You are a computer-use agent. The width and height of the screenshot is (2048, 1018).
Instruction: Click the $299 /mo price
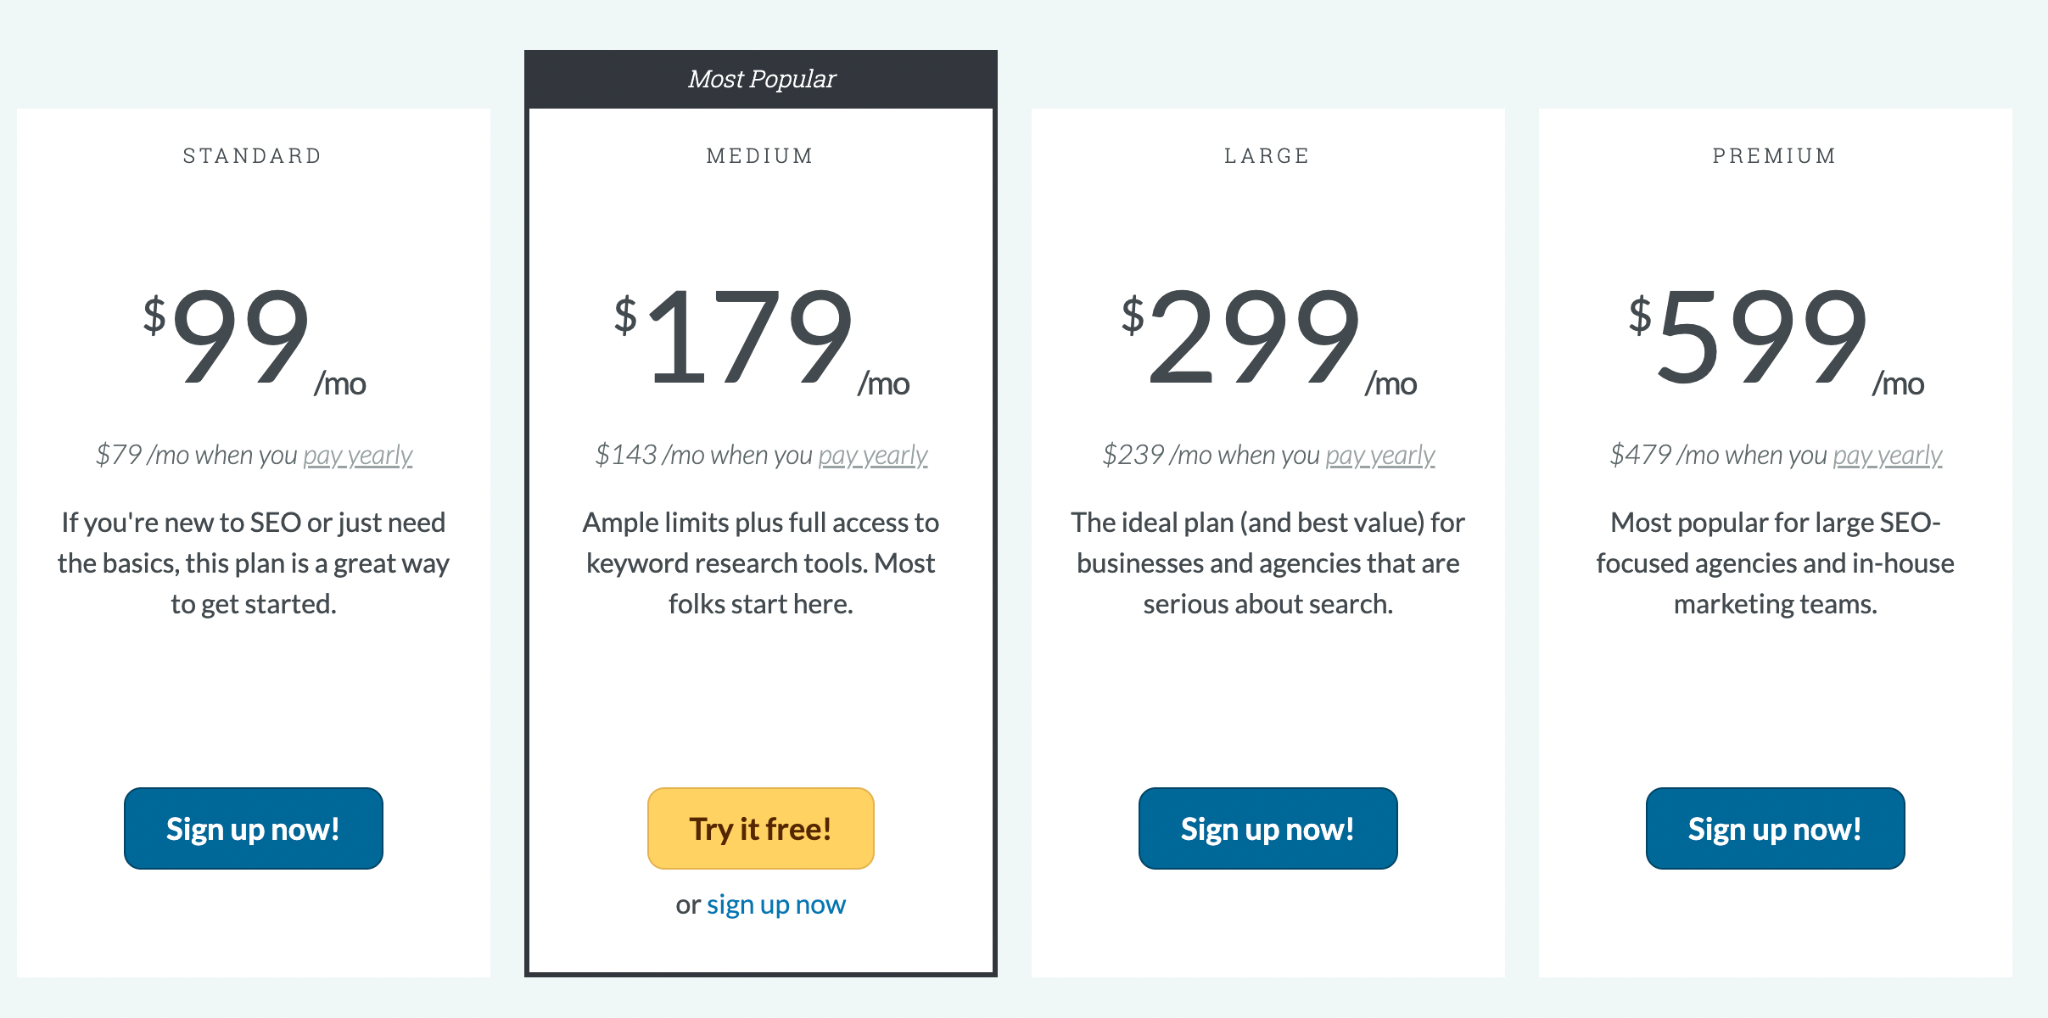click(x=1268, y=338)
